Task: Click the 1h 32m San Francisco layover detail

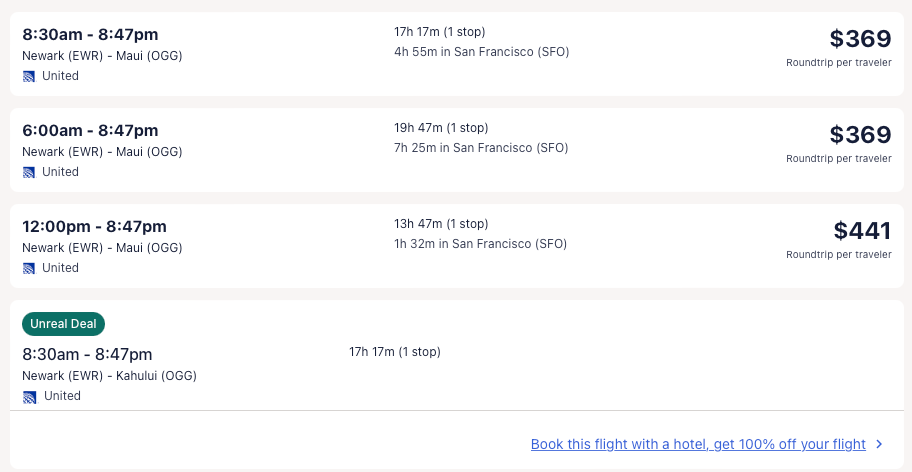Action: [x=480, y=244]
